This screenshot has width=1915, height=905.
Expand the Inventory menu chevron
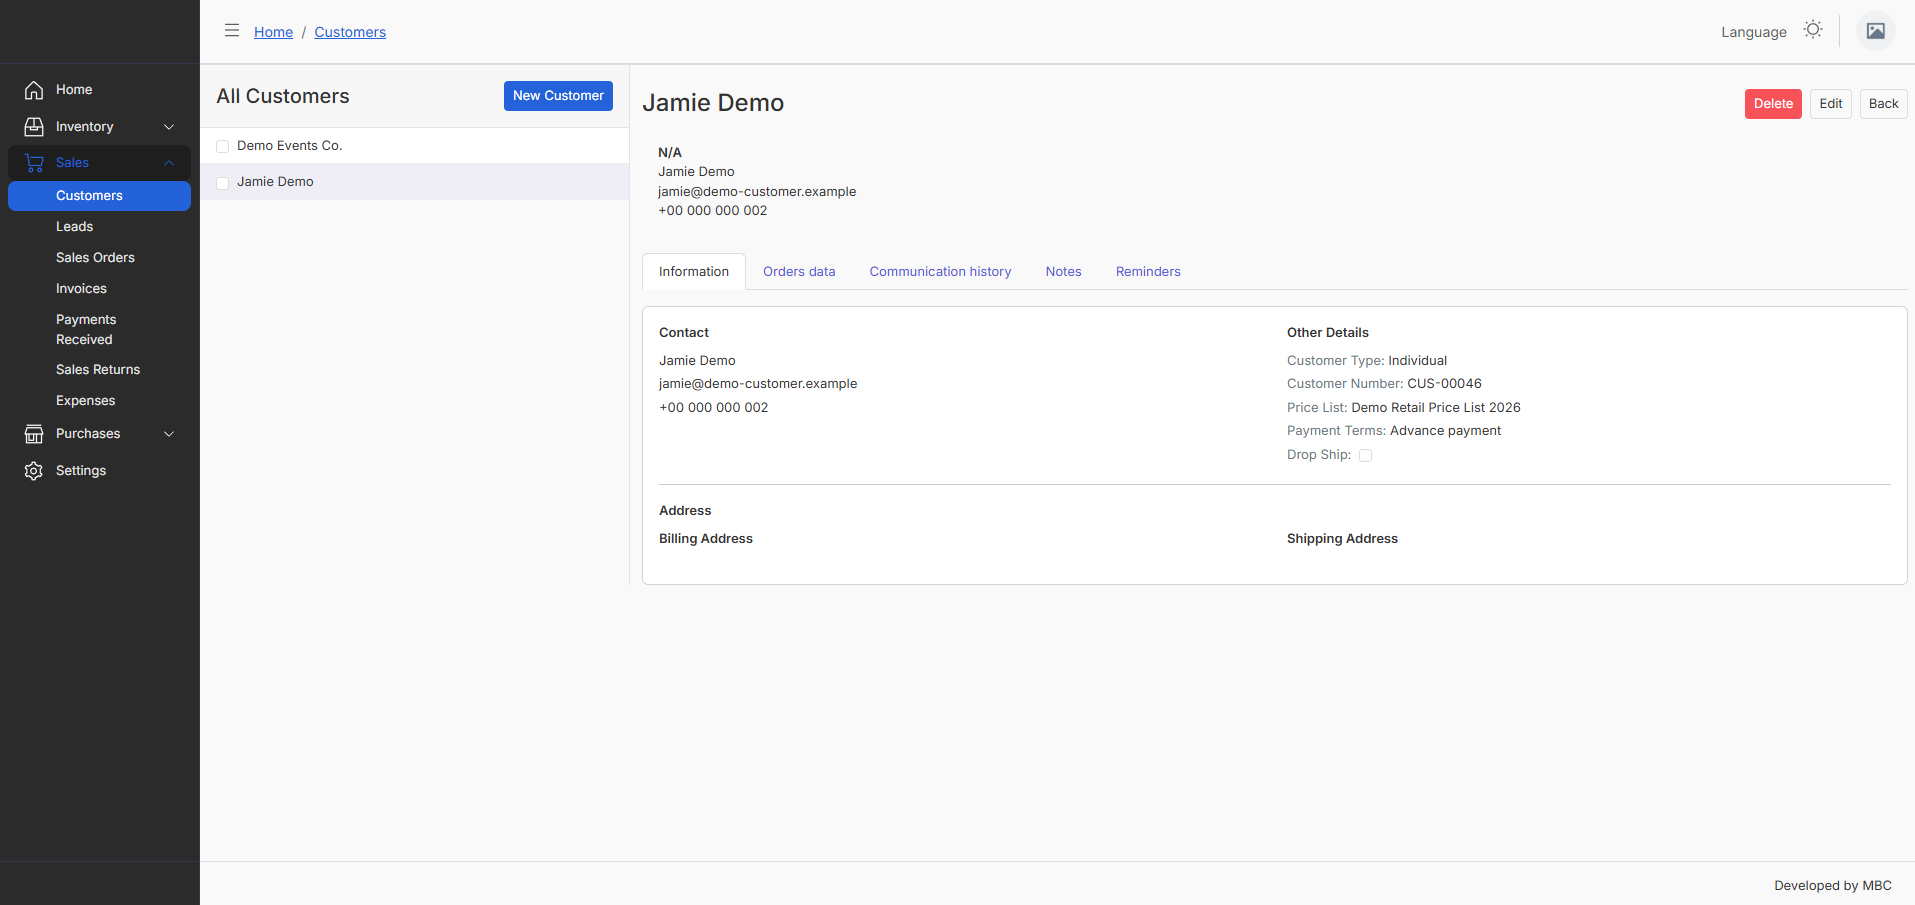coord(169,127)
